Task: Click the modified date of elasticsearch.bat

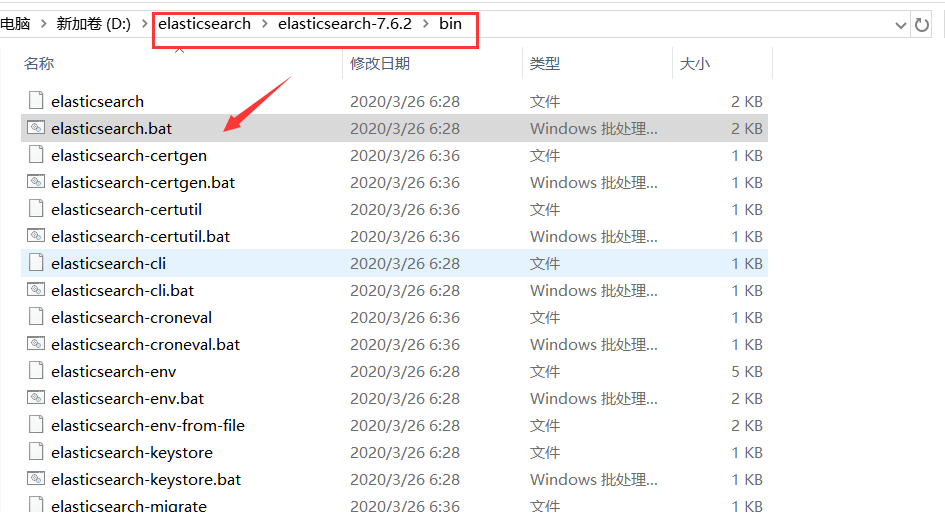Action: (404, 128)
